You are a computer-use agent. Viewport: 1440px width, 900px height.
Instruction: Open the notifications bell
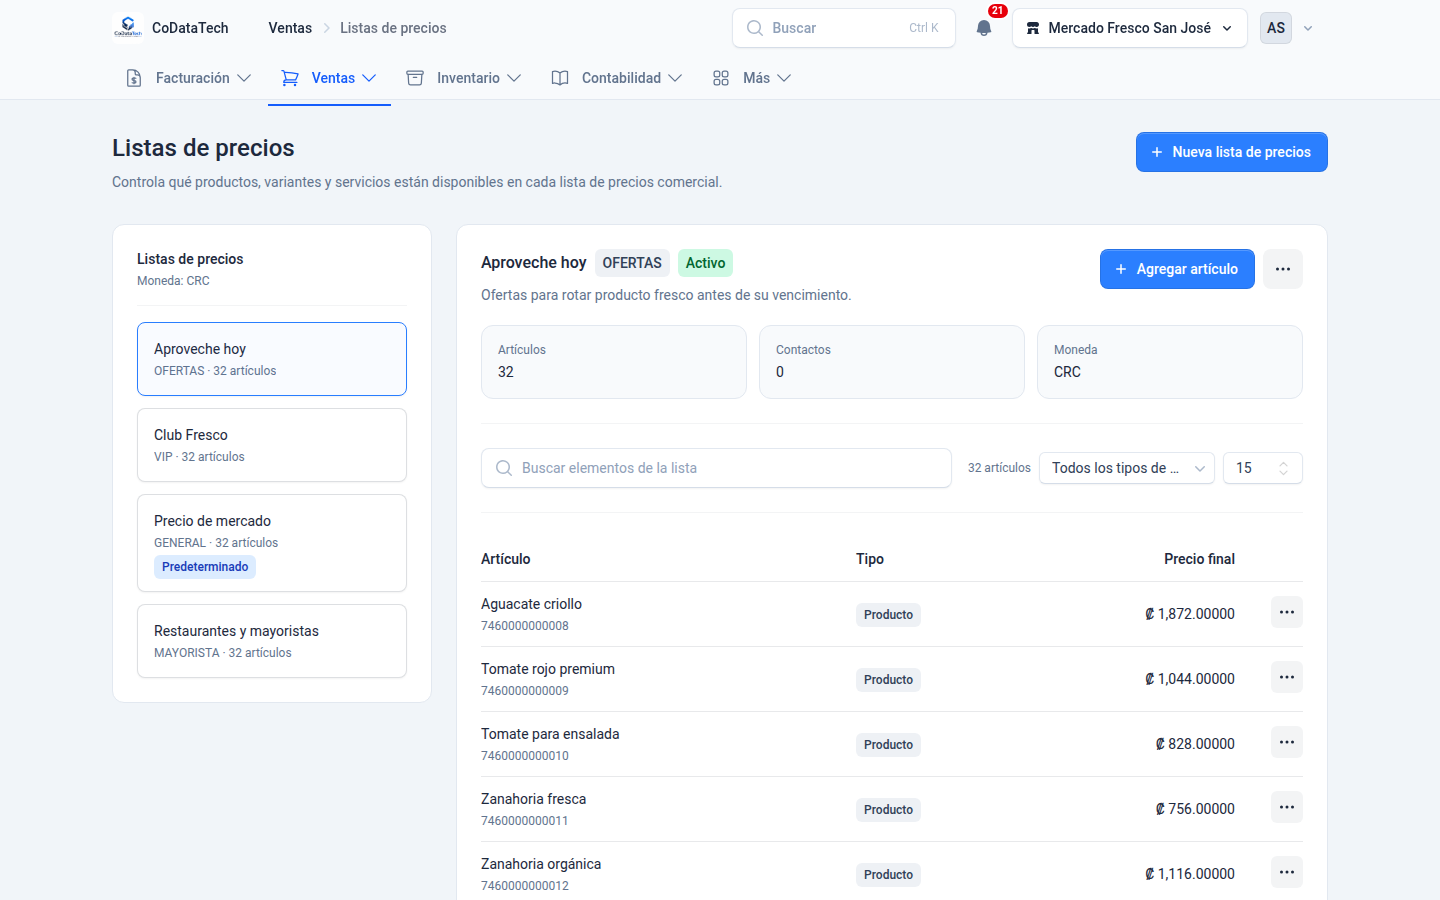984,28
